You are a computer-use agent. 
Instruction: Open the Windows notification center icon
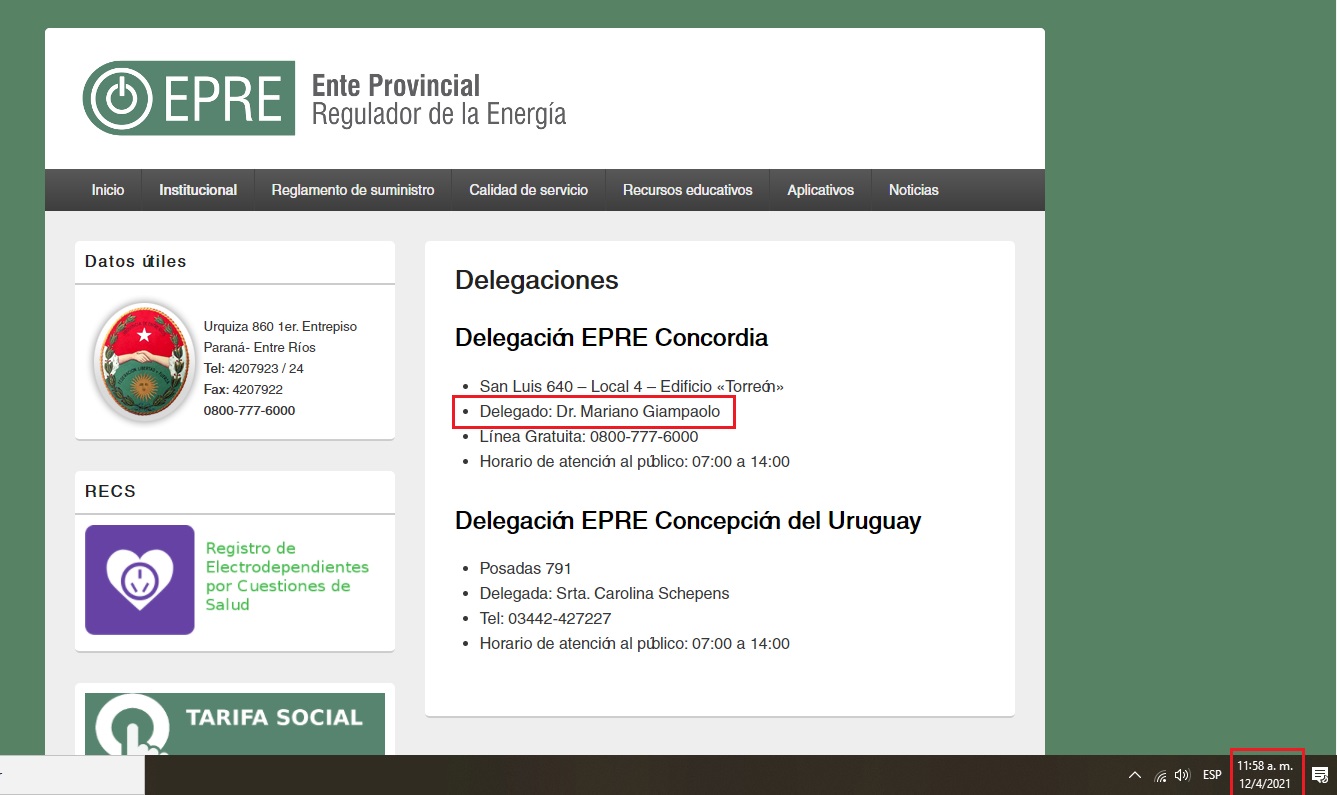pos(1319,775)
